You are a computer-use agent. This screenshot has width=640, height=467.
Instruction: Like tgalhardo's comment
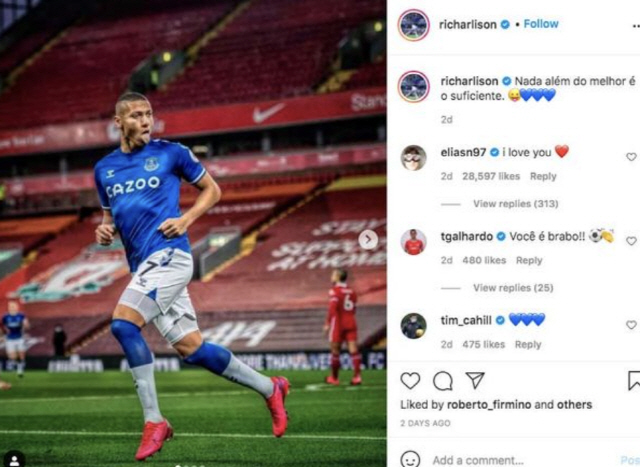click(631, 241)
